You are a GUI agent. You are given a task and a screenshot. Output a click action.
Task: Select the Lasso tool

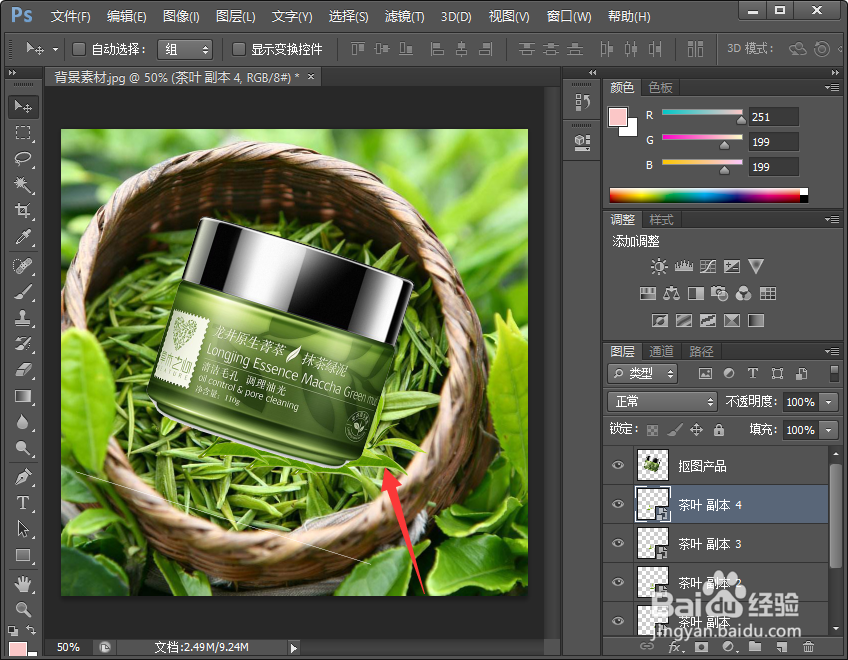click(x=23, y=159)
